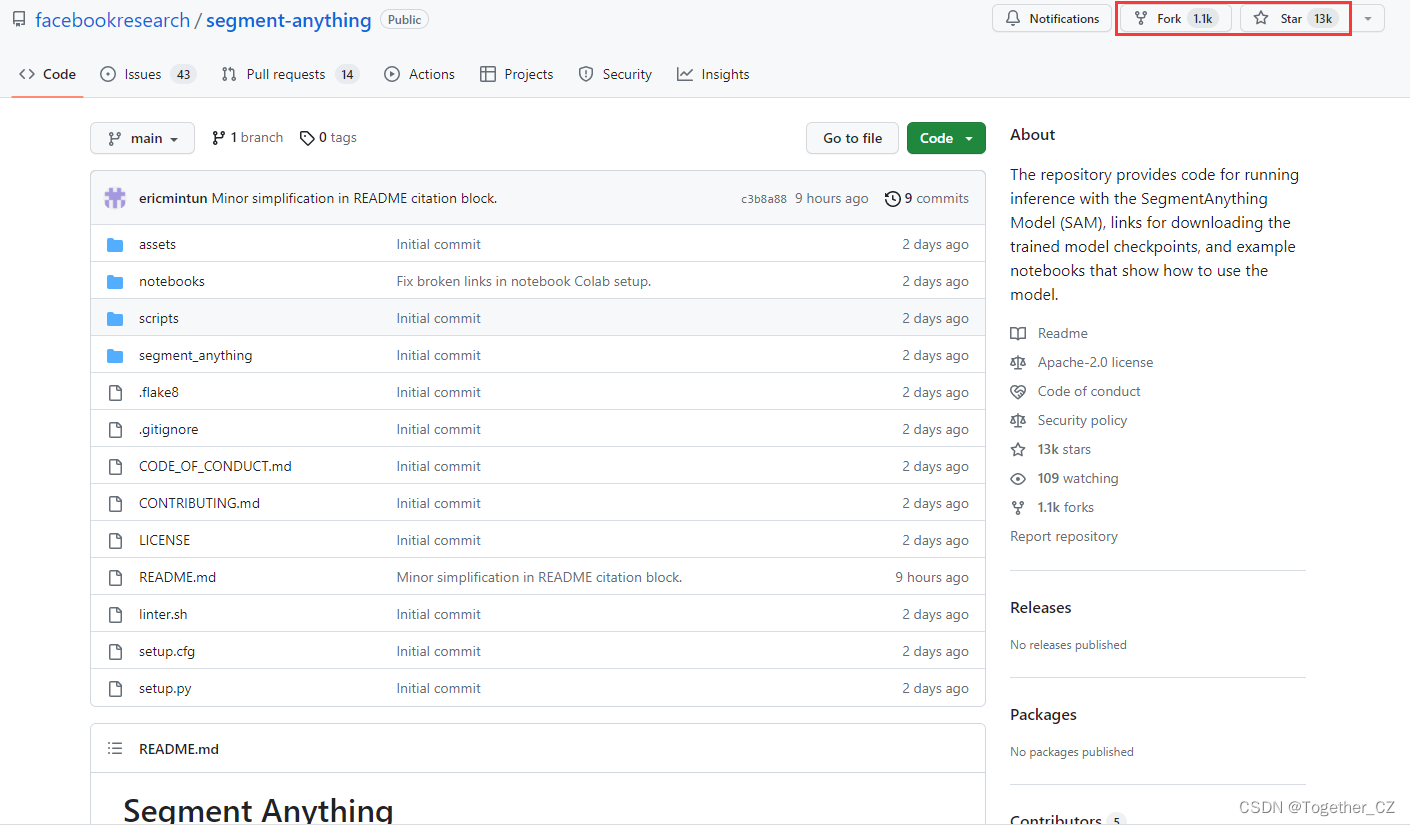The width and height of the screenshot is (1410, 826).
Task: Open the Projects tab
Action: click(517, 74)
